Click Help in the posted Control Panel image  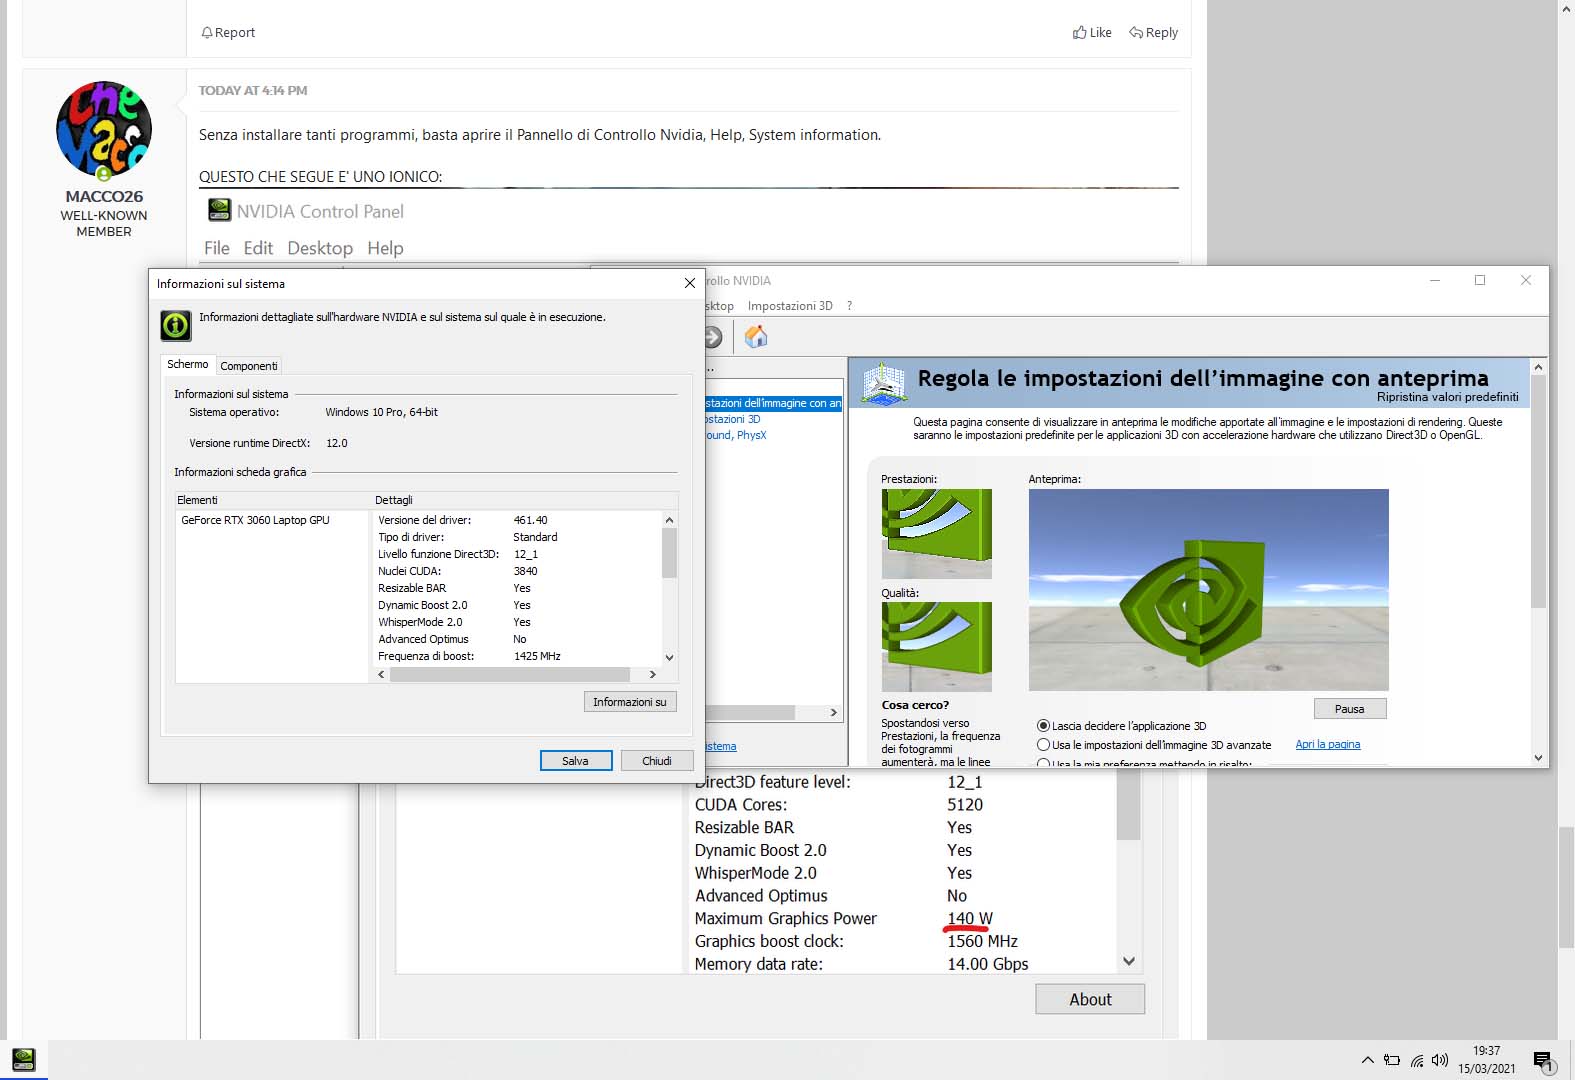pos(385,248)
